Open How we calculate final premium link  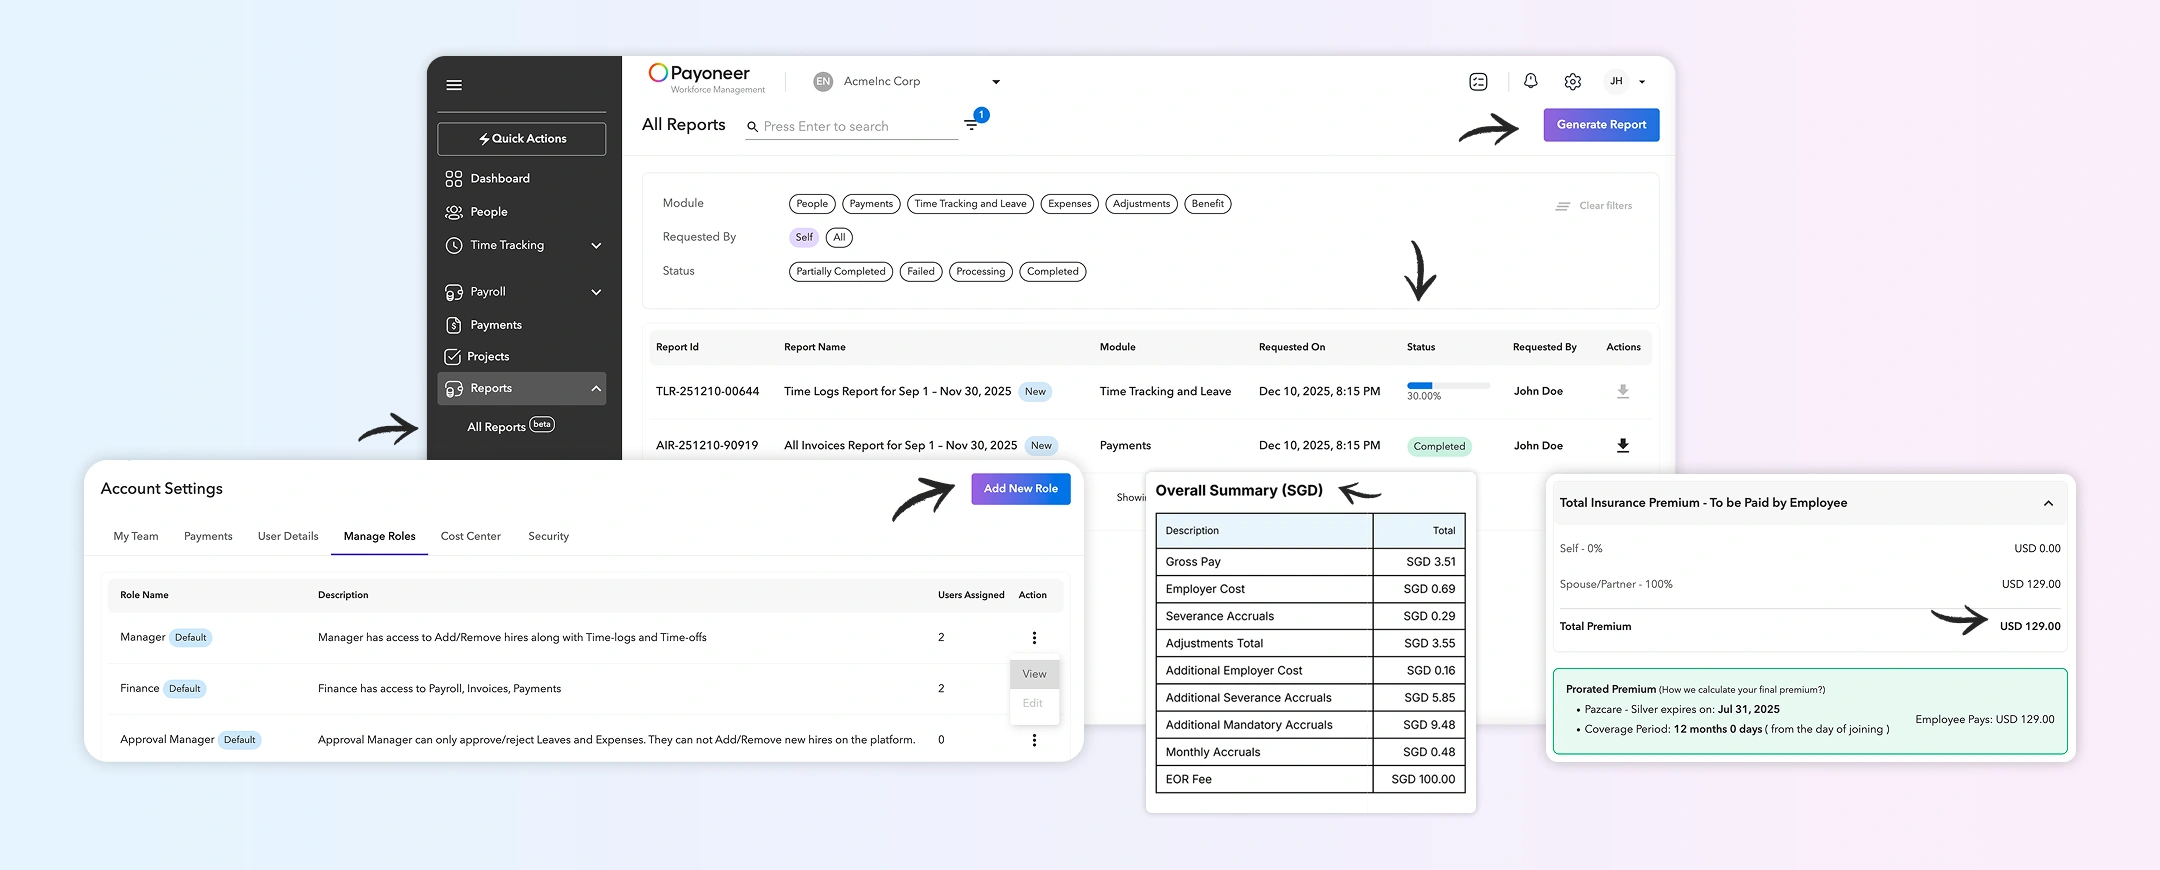(1742, 690)
